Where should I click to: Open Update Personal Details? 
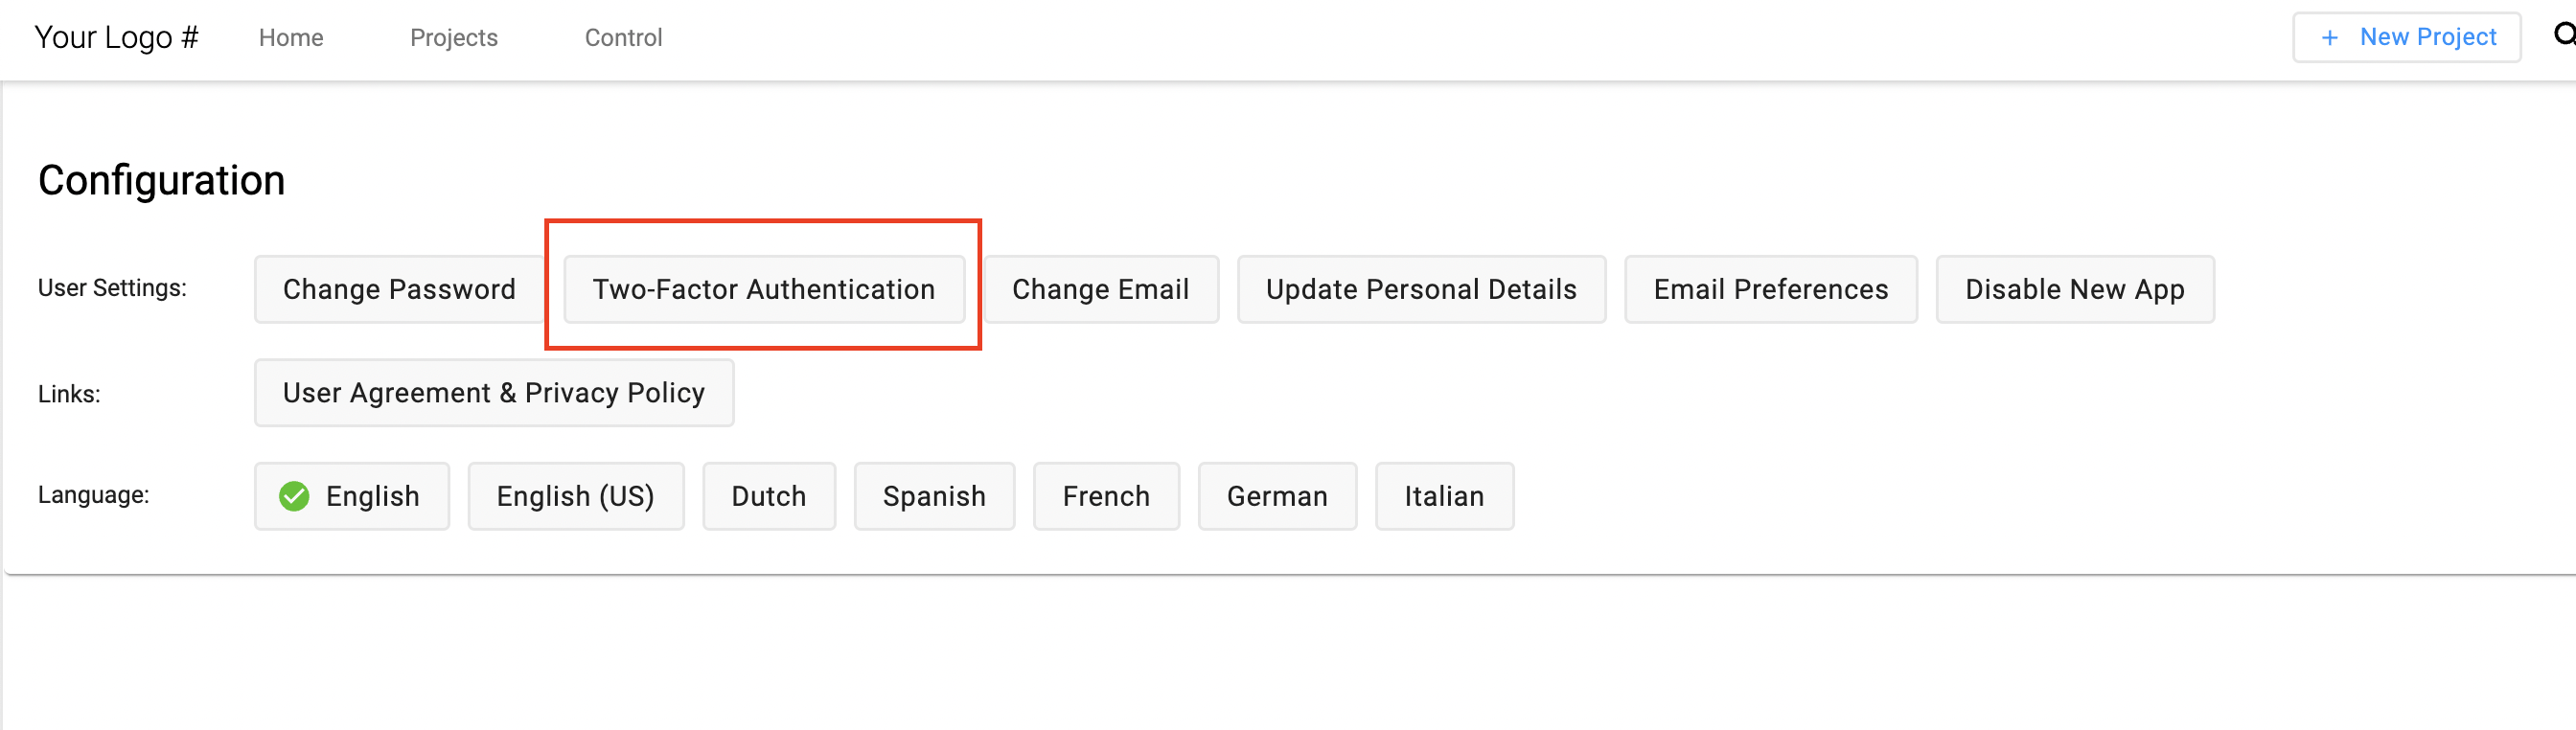point(1421,289)
